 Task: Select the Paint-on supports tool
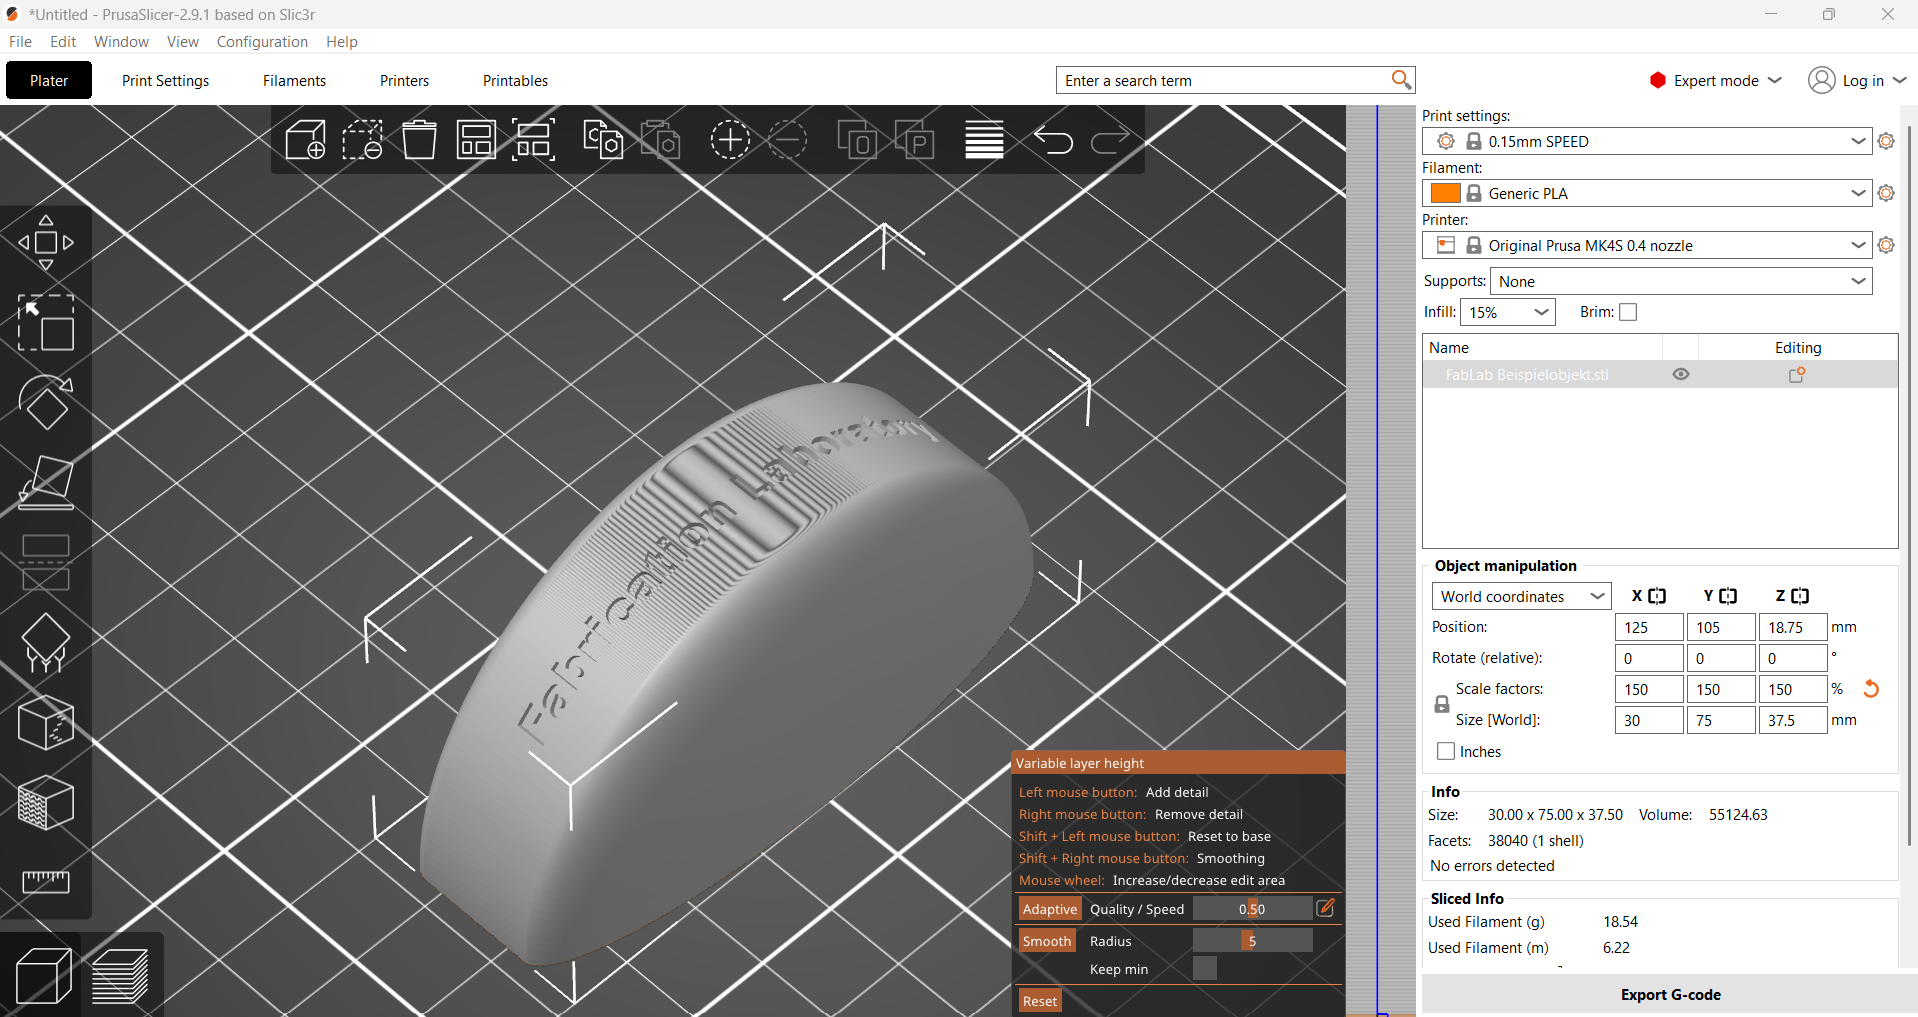tap(46, 643)
